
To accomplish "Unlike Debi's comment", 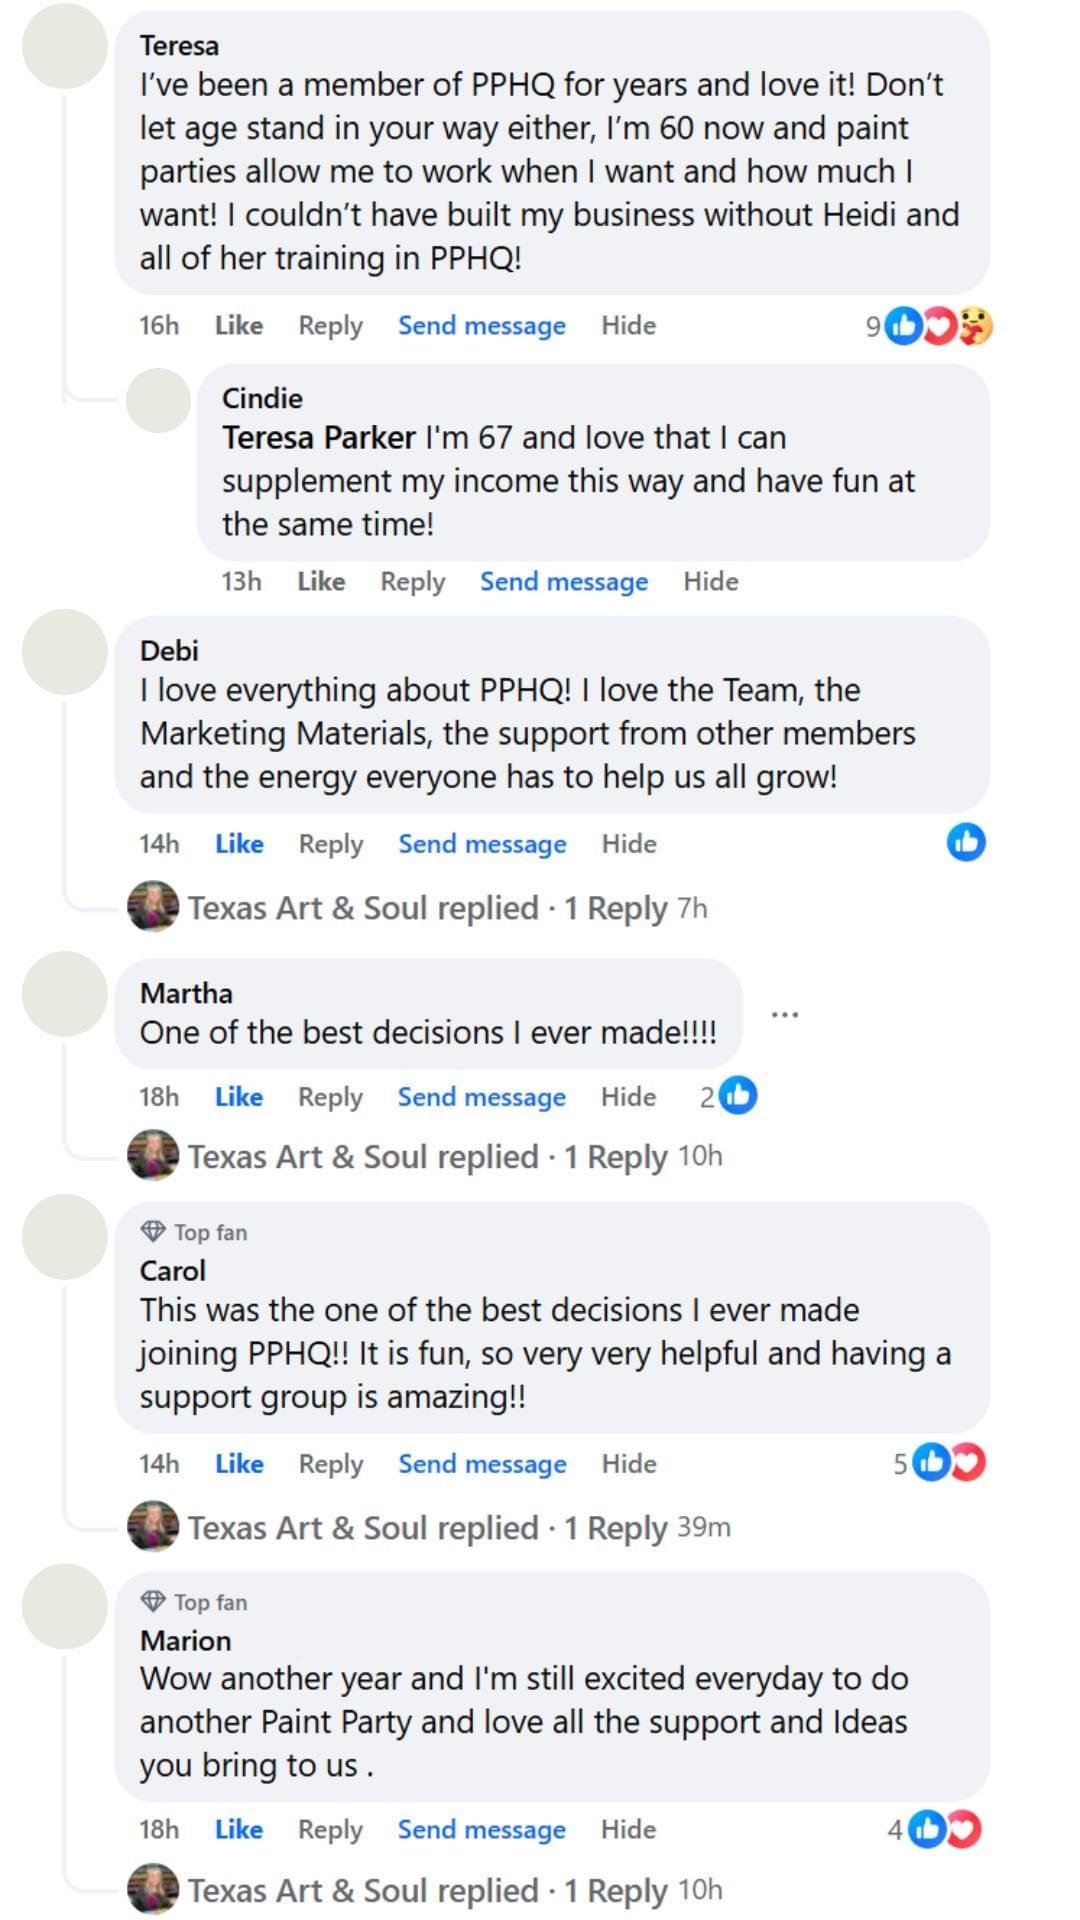I will point(239,844).
